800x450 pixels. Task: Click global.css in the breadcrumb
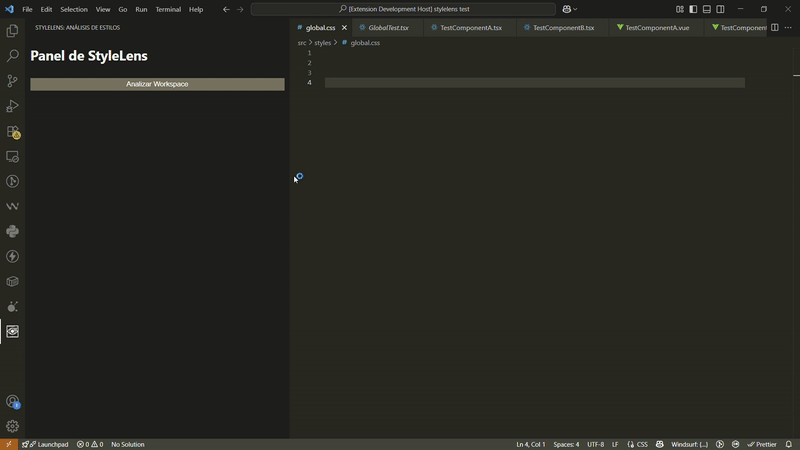pos(365,43)
